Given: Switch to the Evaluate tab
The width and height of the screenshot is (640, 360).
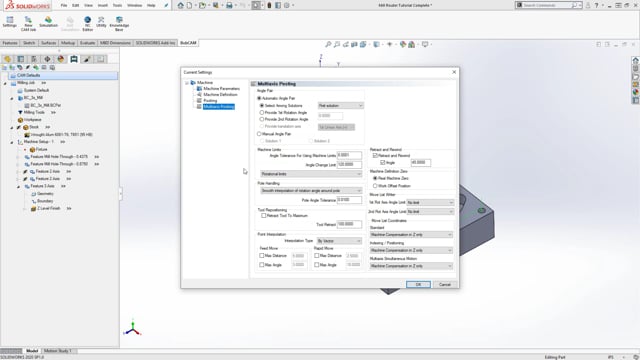Looking at the screenshot, I should (x=87, y=43).
